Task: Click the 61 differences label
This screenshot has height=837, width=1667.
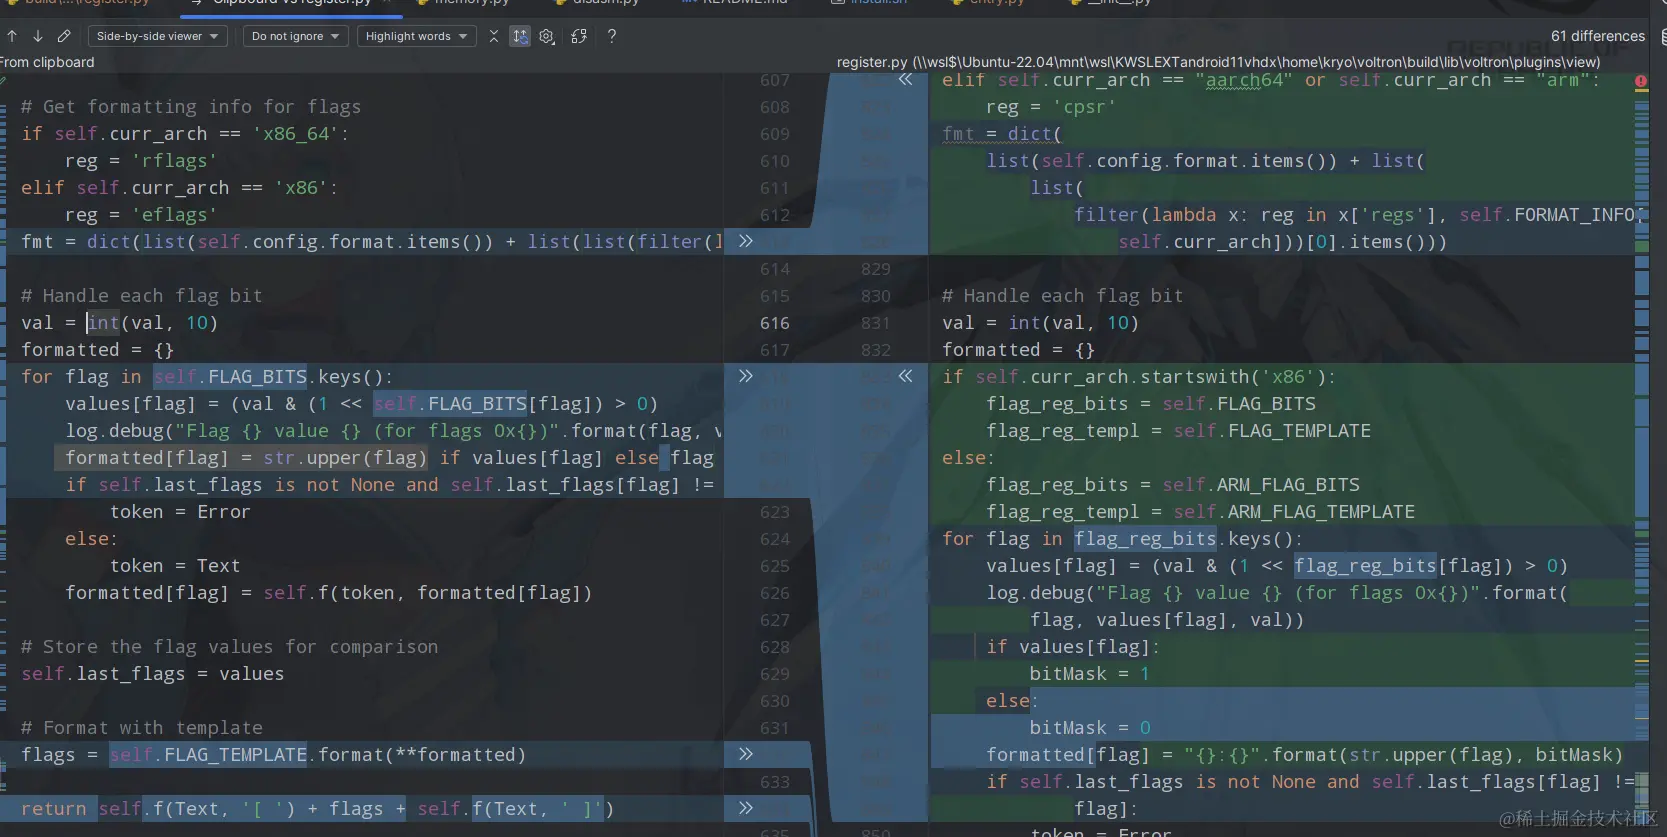Action: 1598,36
